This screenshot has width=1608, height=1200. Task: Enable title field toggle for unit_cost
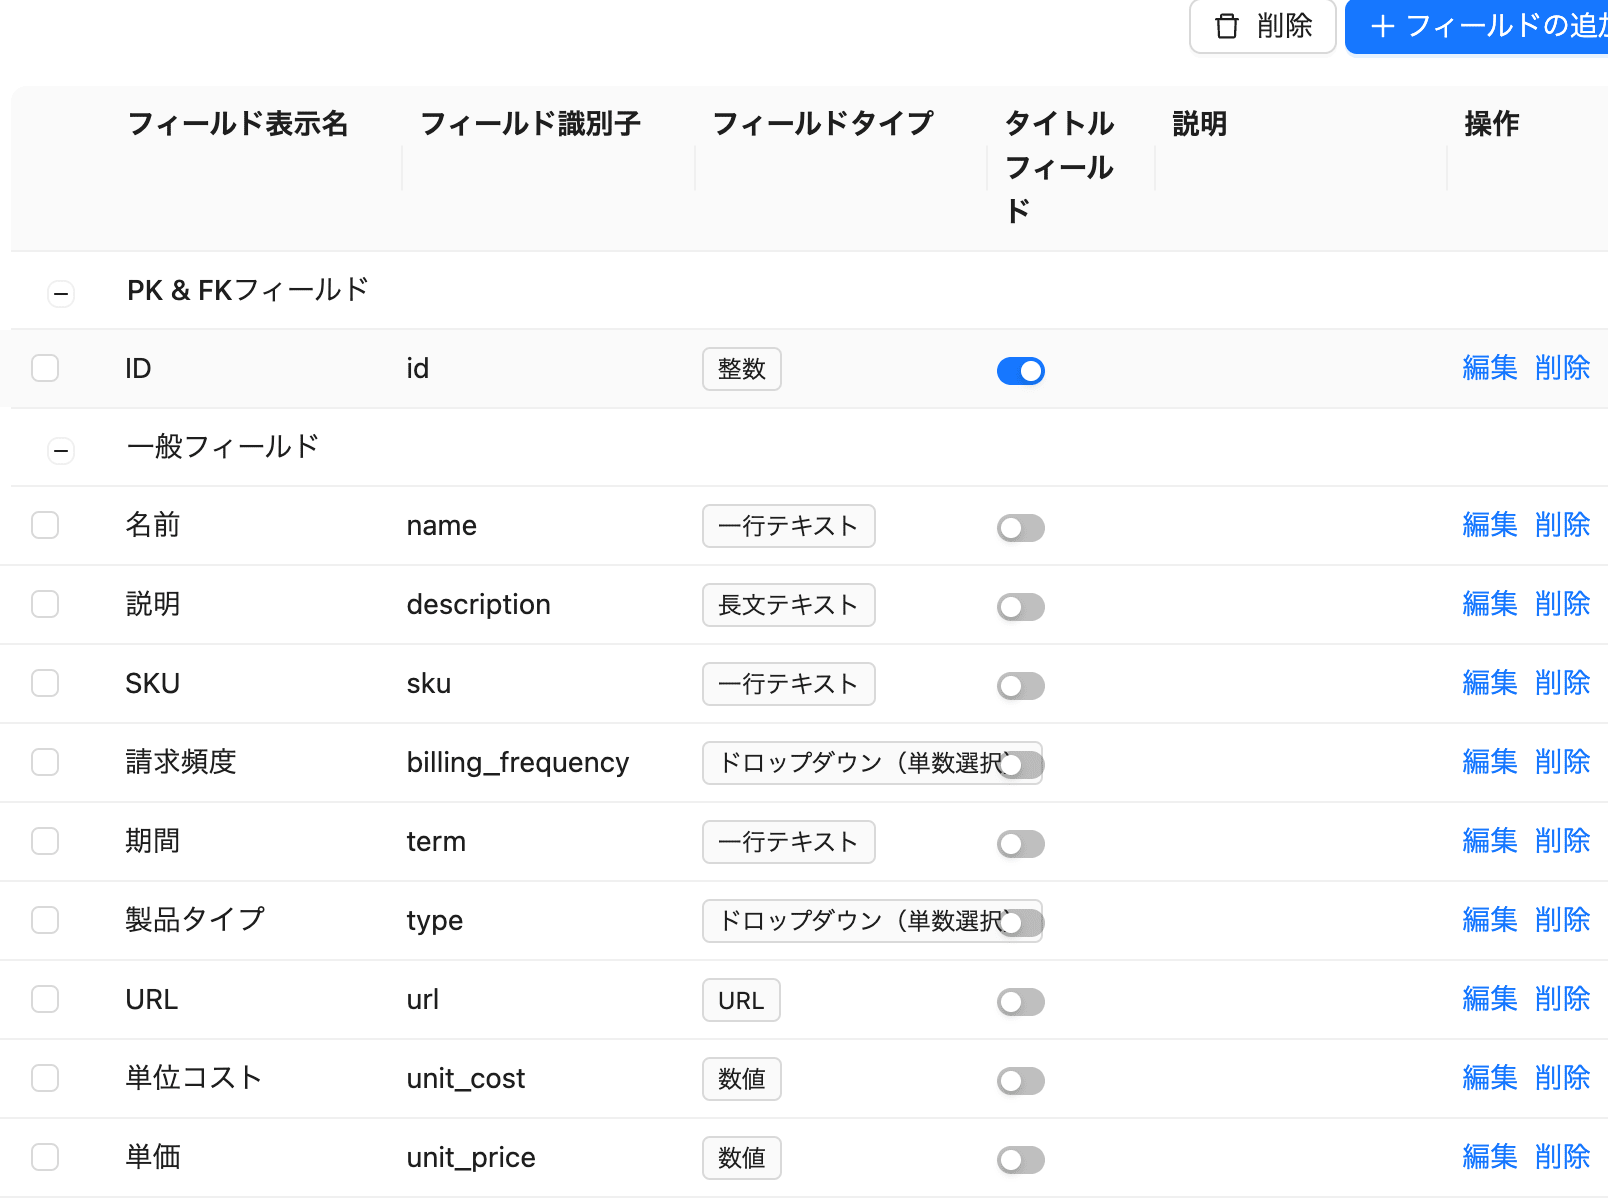pos(1020,1081)
